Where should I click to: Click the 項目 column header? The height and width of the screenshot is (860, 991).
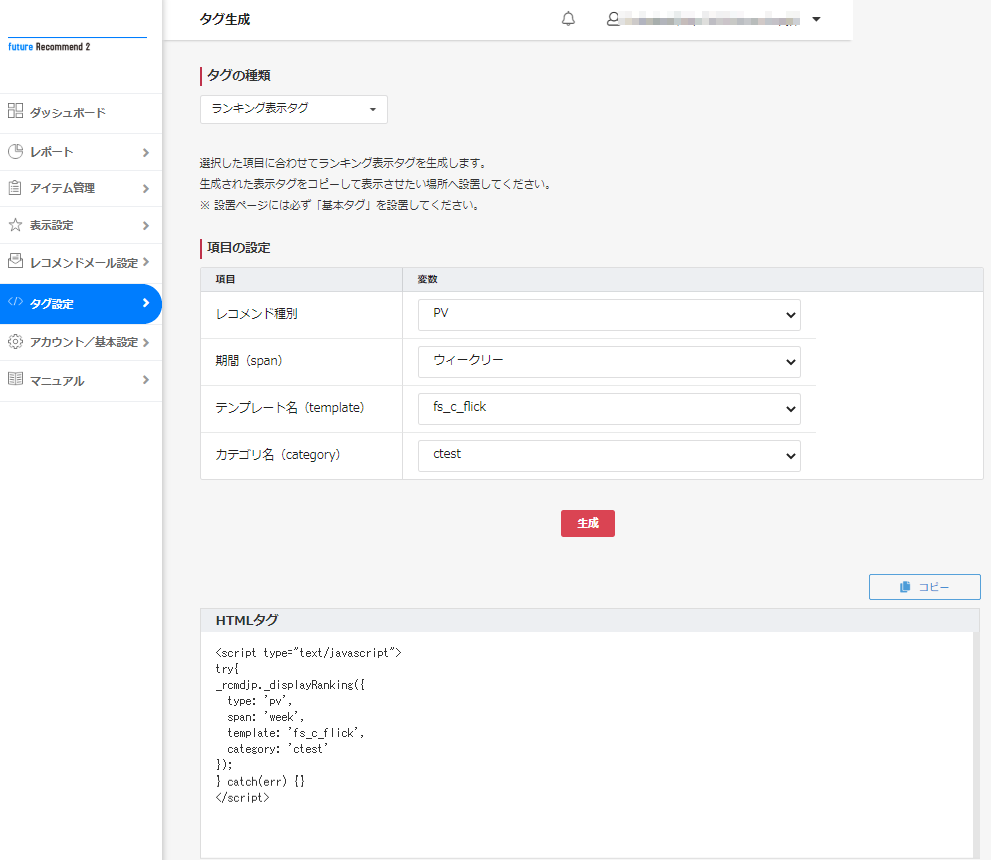point(225,279)
